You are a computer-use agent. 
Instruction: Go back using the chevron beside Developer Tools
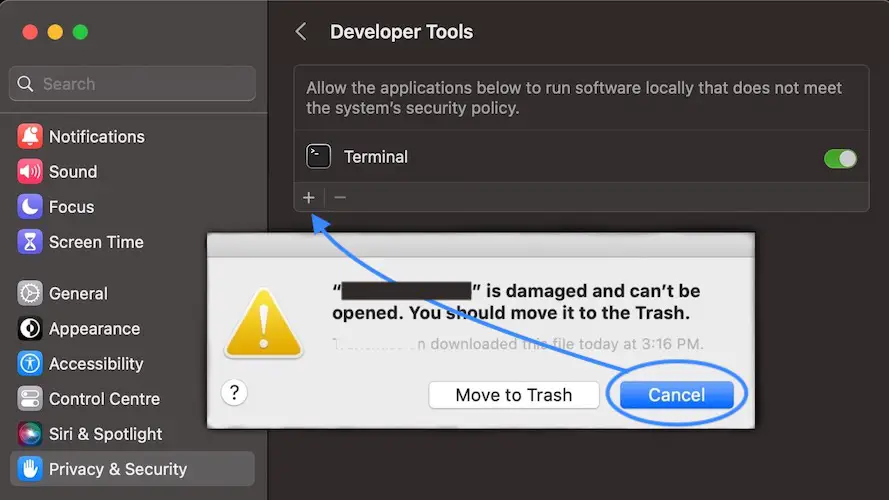(x=301, y=32)
